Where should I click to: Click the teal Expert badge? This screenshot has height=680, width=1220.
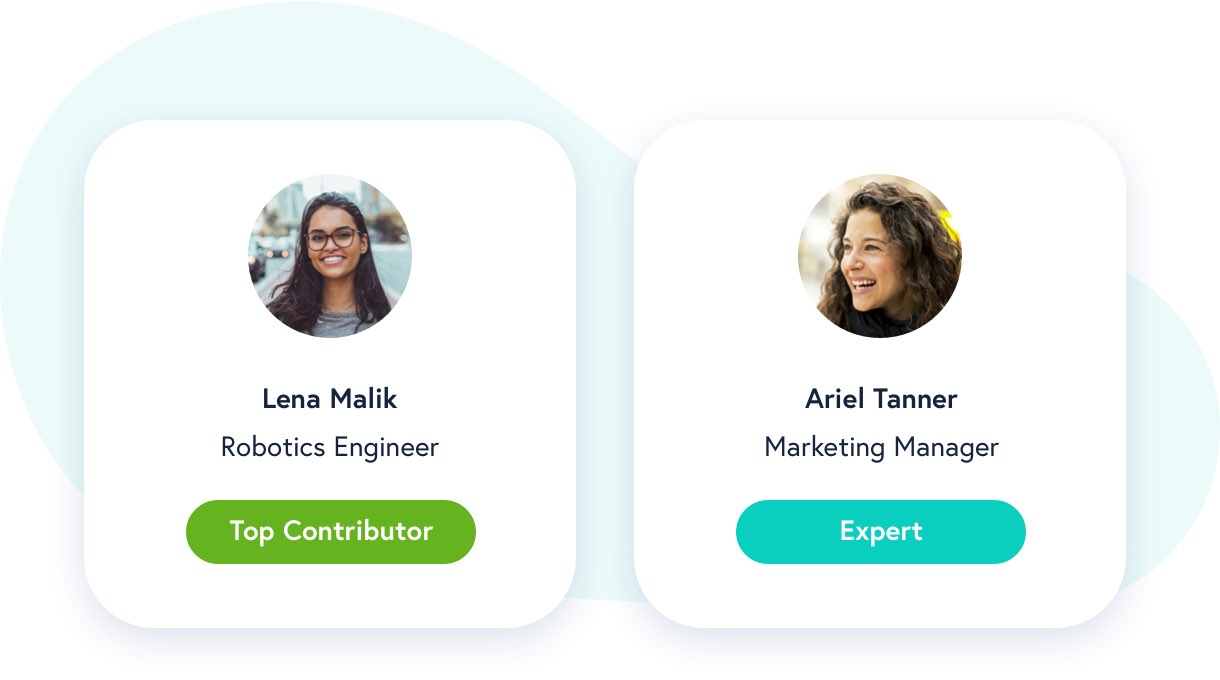click(x=881, y=531)
